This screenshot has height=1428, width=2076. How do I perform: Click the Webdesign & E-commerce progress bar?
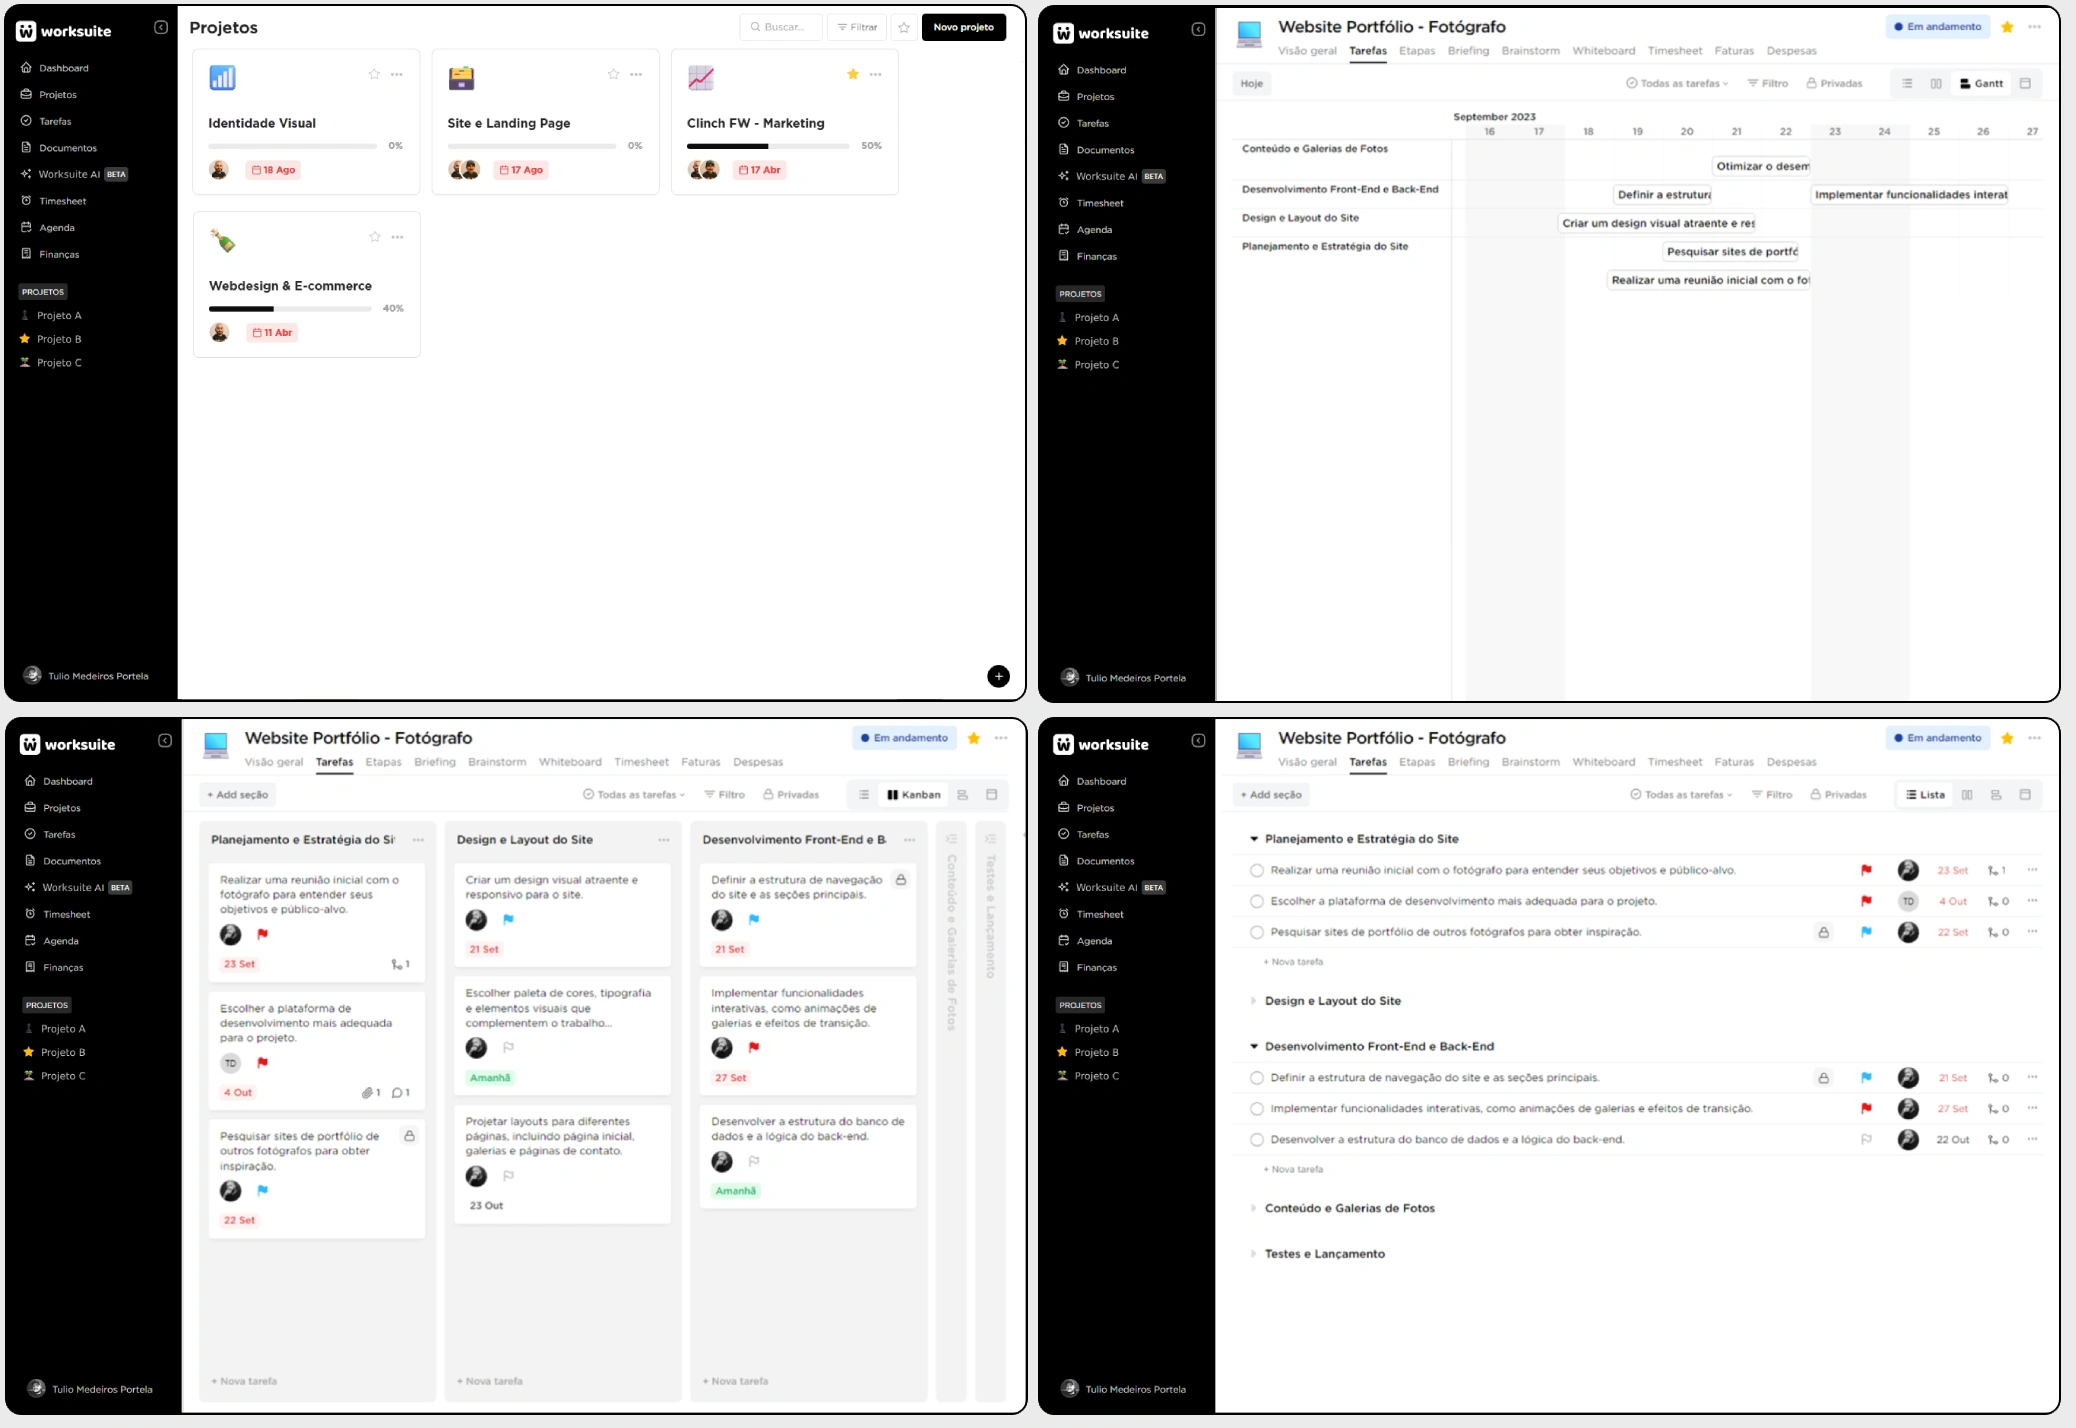click(290, 309)
